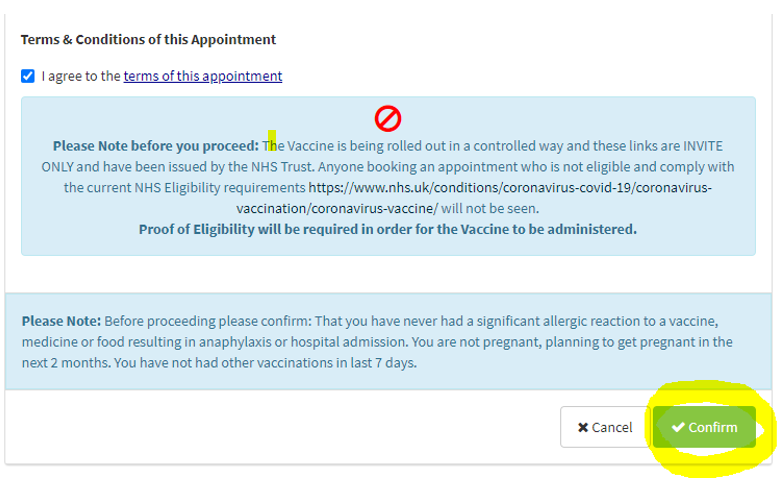Select the Terms & Conditions heading
The image size is (780, 479).
coord(148,39)
